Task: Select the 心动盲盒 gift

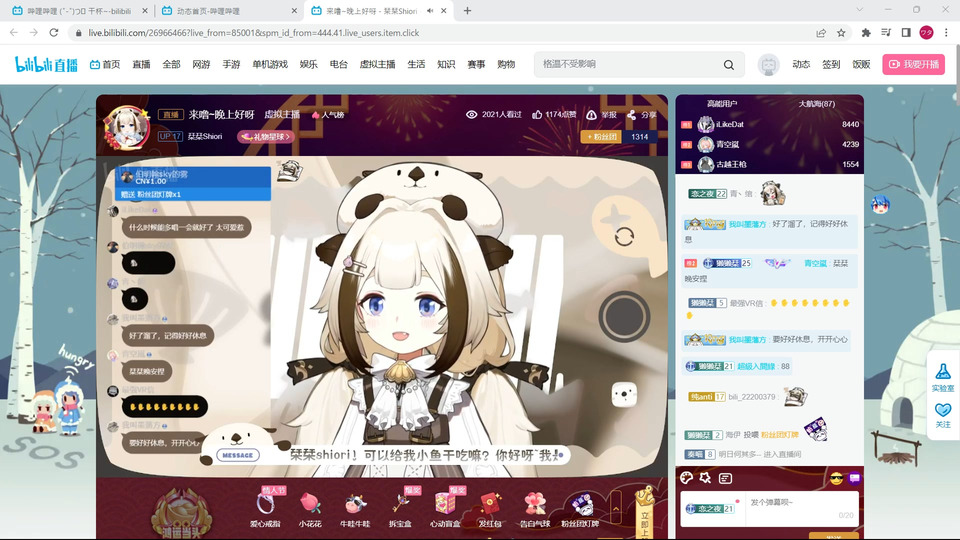Action: tap(446, 509)
